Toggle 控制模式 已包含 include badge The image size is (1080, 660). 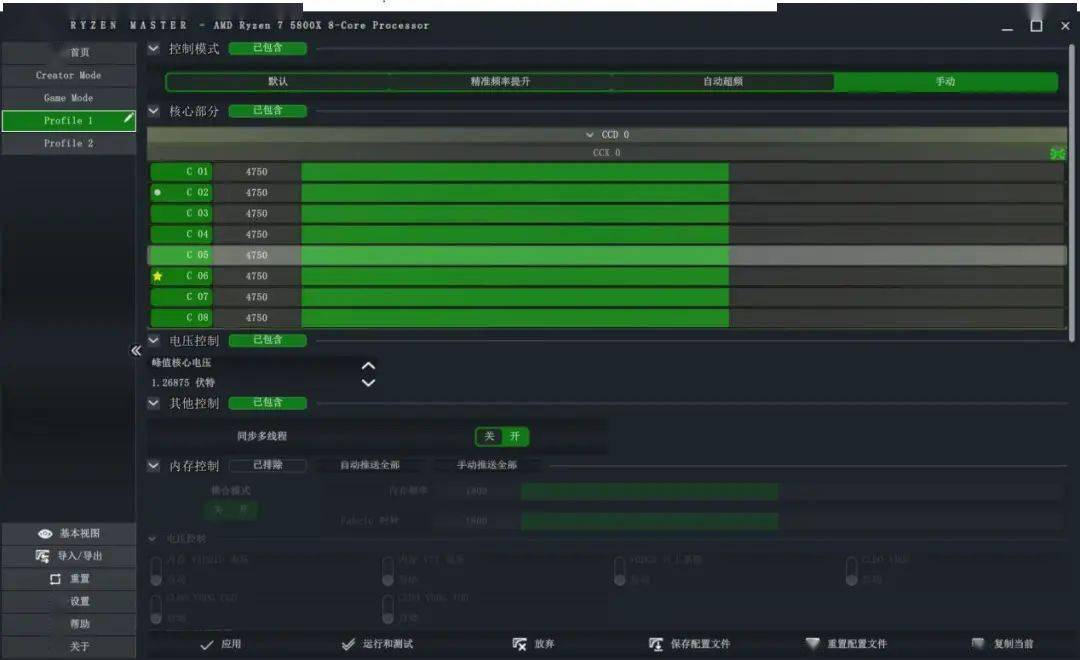(x=267, y=48)
